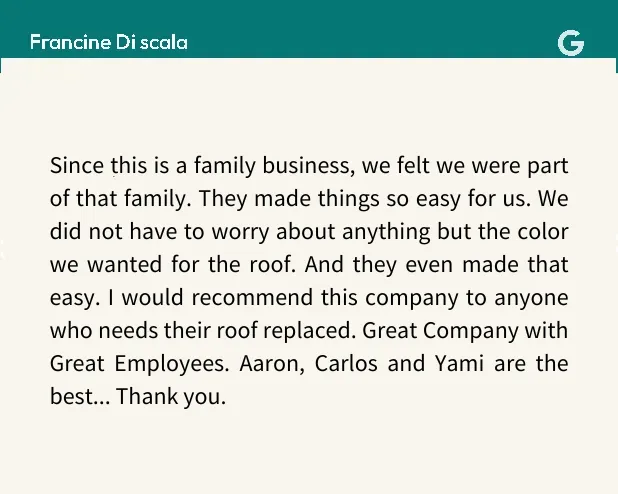Select the closing words "Thank you."
The height and width of the screenshot is (494, 618).
pyautogui.click(x=171, y=397)
